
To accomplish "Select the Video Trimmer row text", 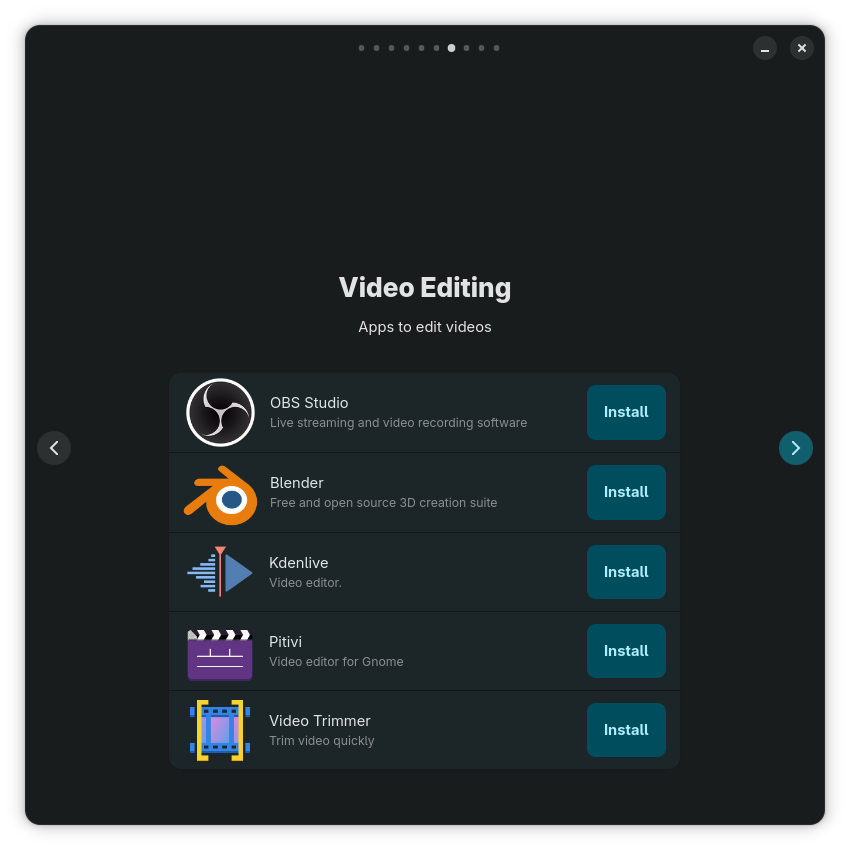I will [320, 721].
